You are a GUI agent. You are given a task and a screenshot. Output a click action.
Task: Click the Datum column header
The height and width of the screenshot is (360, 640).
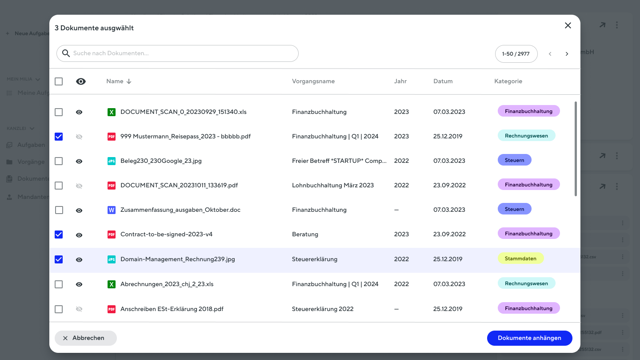(443, 81)
